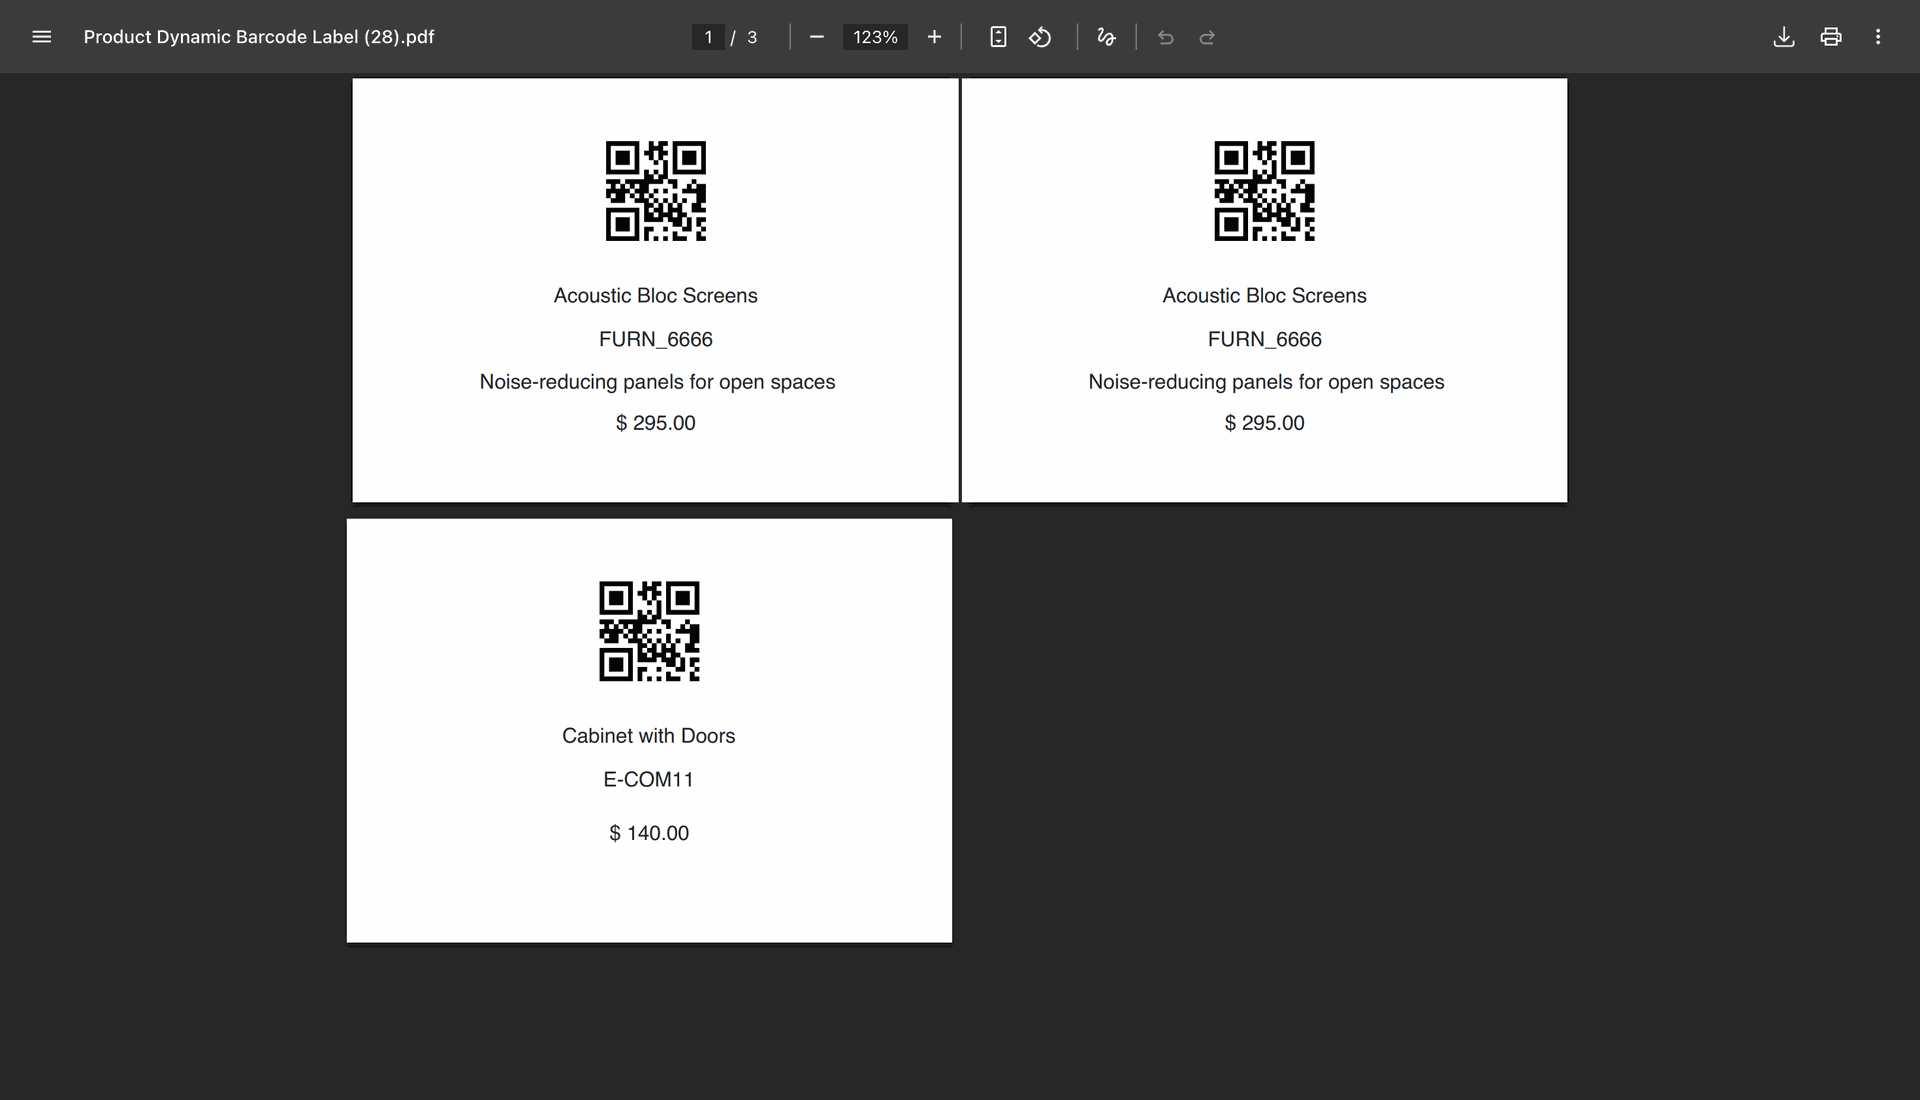This screenshot has width=1920, height=1100.
Task: Select the 'E-COM11' product code
Action: click(x=649, y=780)
